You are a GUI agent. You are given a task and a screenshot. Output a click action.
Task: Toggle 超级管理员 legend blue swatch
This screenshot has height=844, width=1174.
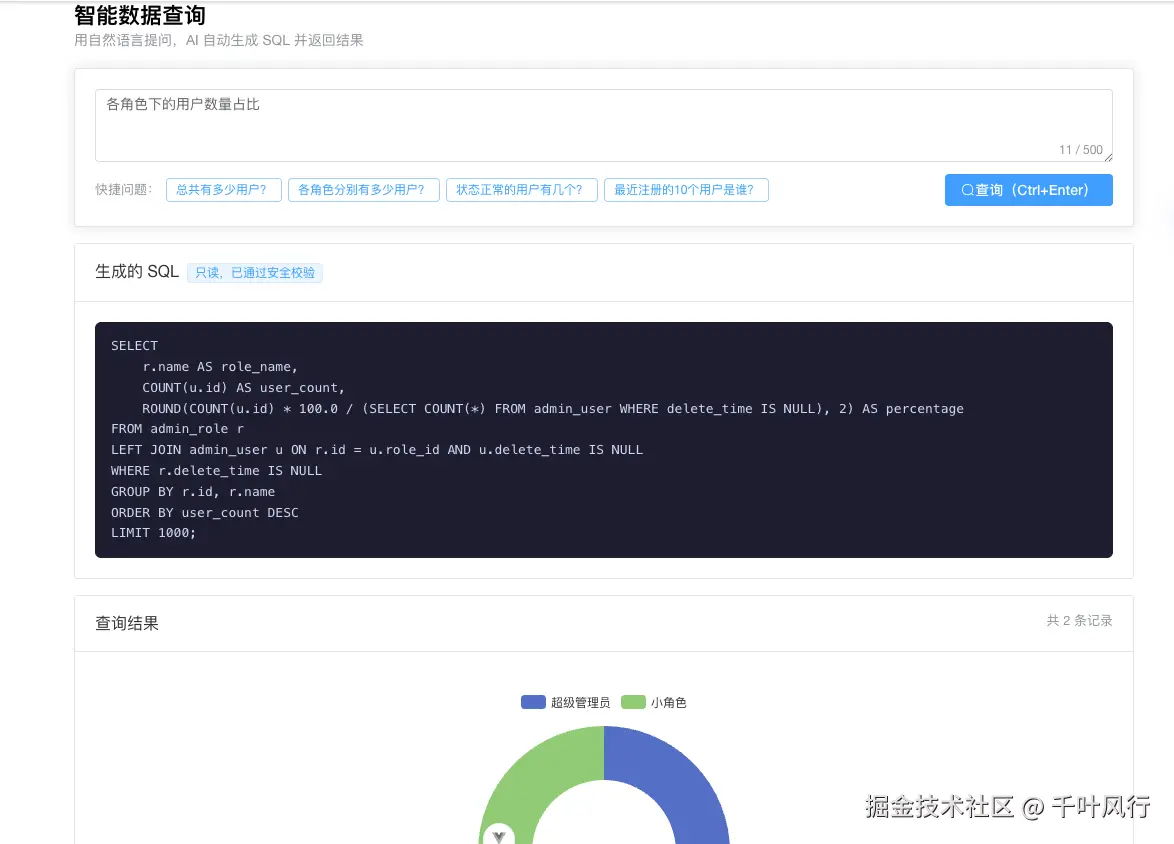[x=533, y=702]
